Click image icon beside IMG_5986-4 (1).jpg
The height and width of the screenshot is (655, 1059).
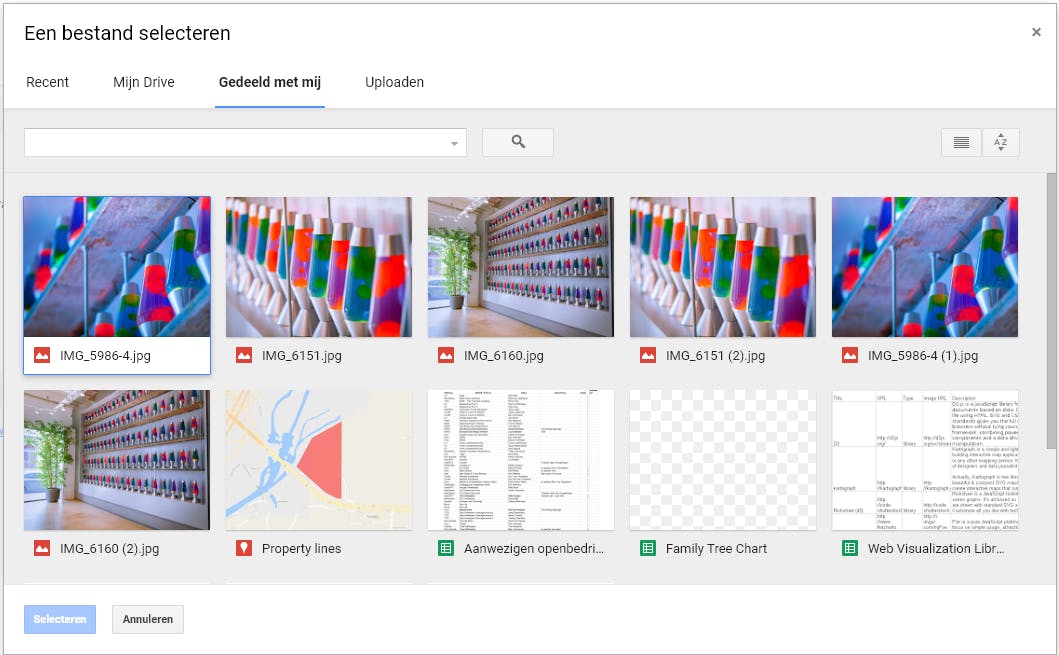[x=850, y=355]
